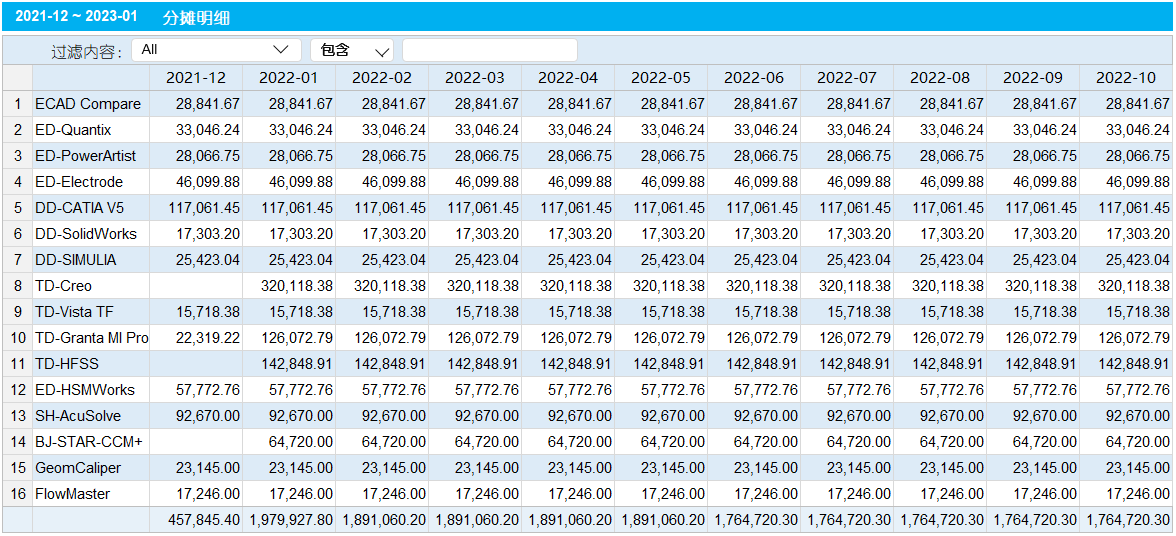
Task: Click the DD-SIMULIA row name
Action: (x=76, y=260)
